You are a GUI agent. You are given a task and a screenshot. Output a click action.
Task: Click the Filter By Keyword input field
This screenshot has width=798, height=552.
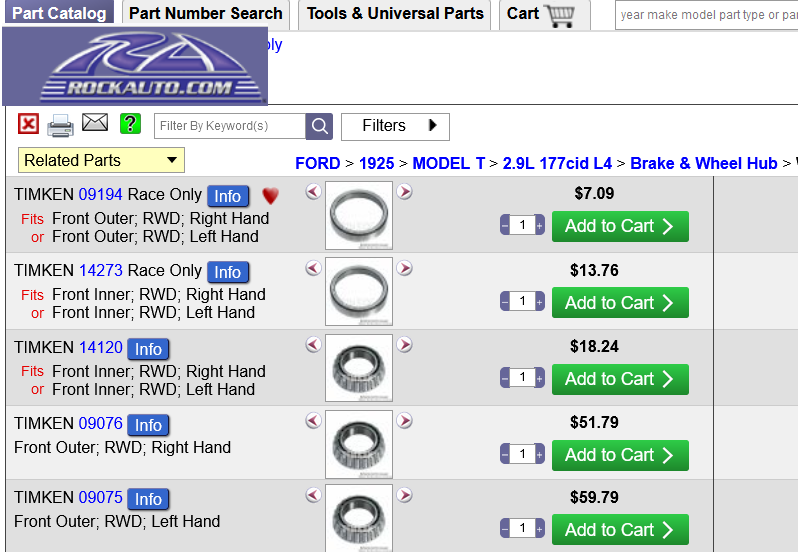(229, 126)
